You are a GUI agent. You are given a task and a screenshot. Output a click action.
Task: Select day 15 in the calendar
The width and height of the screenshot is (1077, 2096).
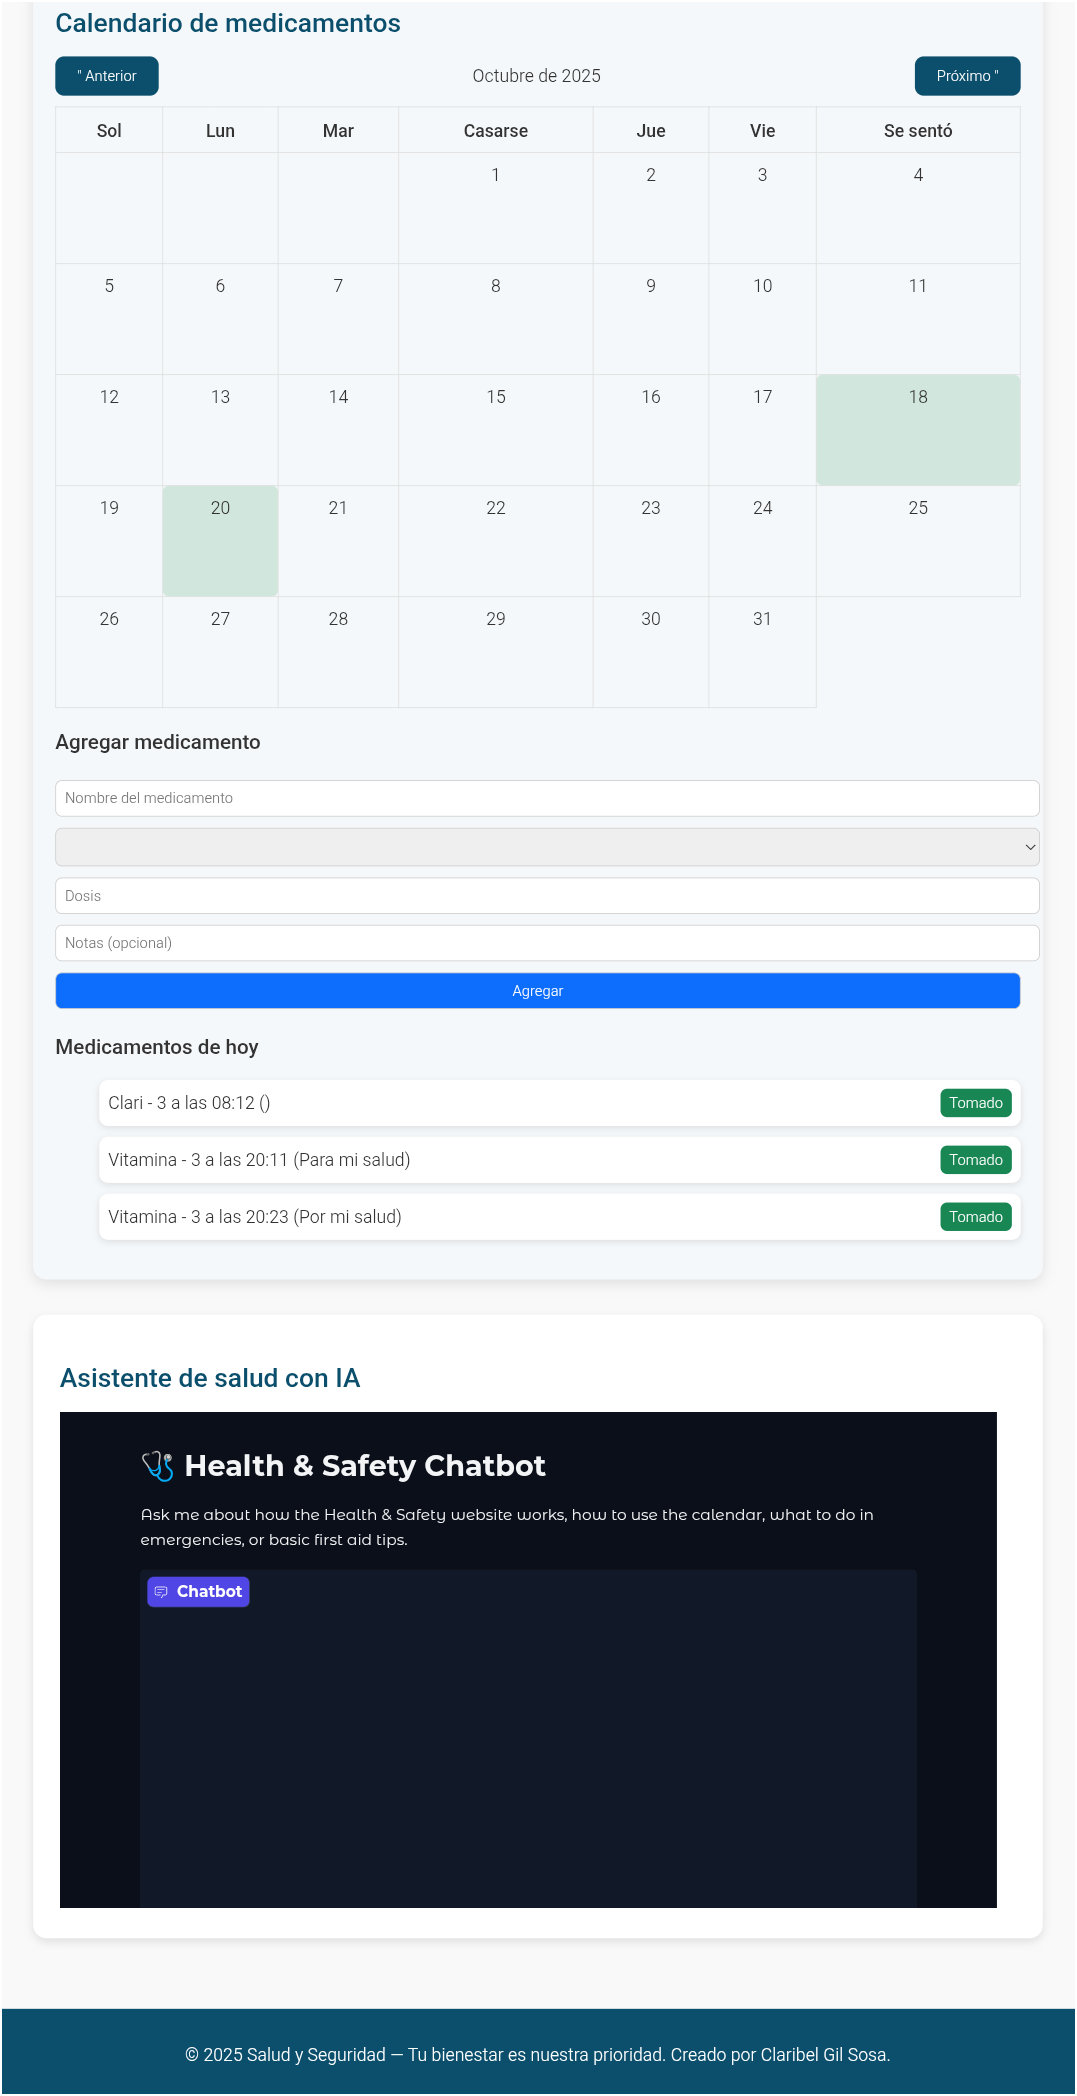point(496,430)
